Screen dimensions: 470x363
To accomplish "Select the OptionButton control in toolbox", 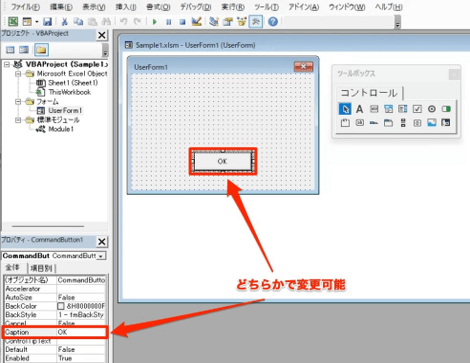I will pos(432,109).
